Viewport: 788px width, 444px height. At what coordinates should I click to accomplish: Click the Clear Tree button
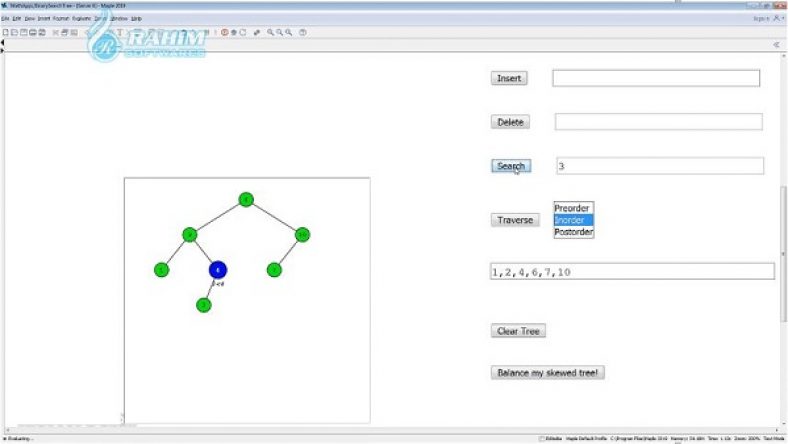coord(518,331)
